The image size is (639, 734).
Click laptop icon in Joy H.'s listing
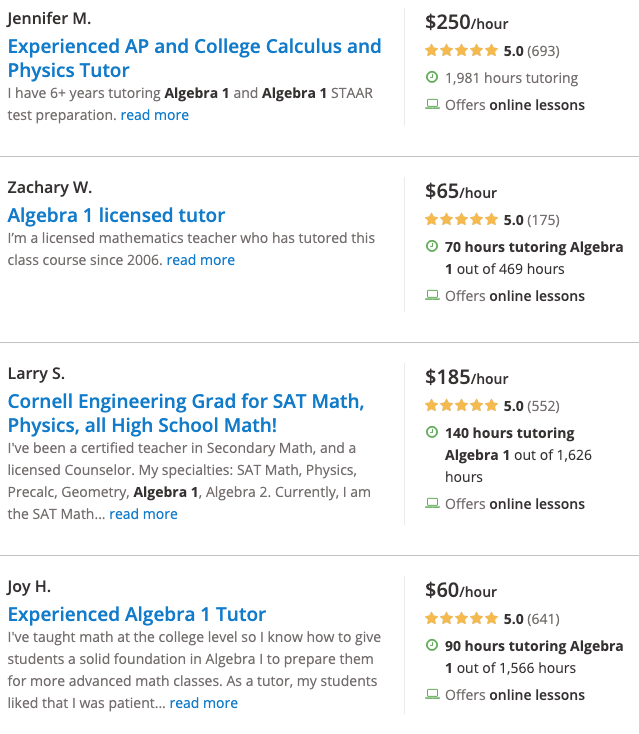tap(432, 694)
